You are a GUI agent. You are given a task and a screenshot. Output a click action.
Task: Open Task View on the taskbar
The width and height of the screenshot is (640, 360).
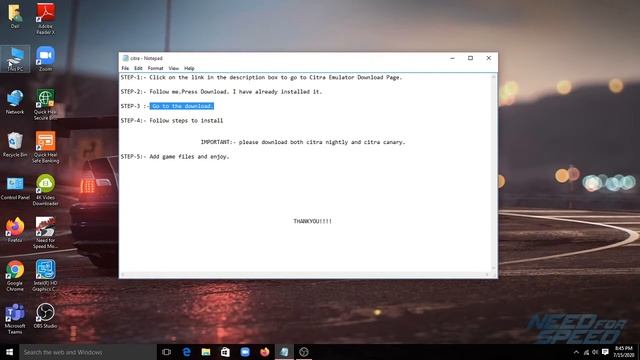(167, 352)
